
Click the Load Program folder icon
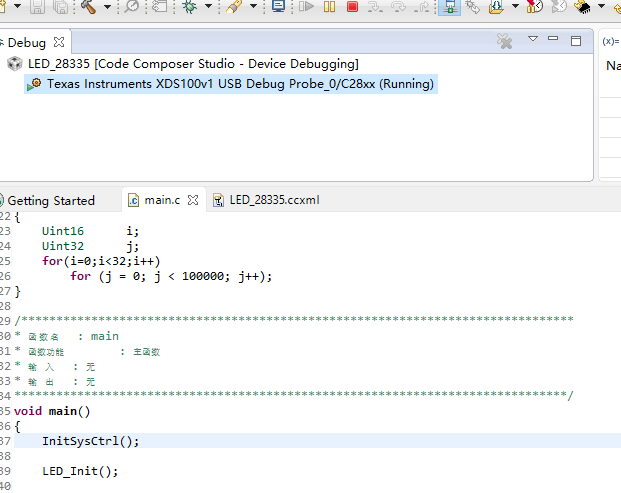coord(496,6)
